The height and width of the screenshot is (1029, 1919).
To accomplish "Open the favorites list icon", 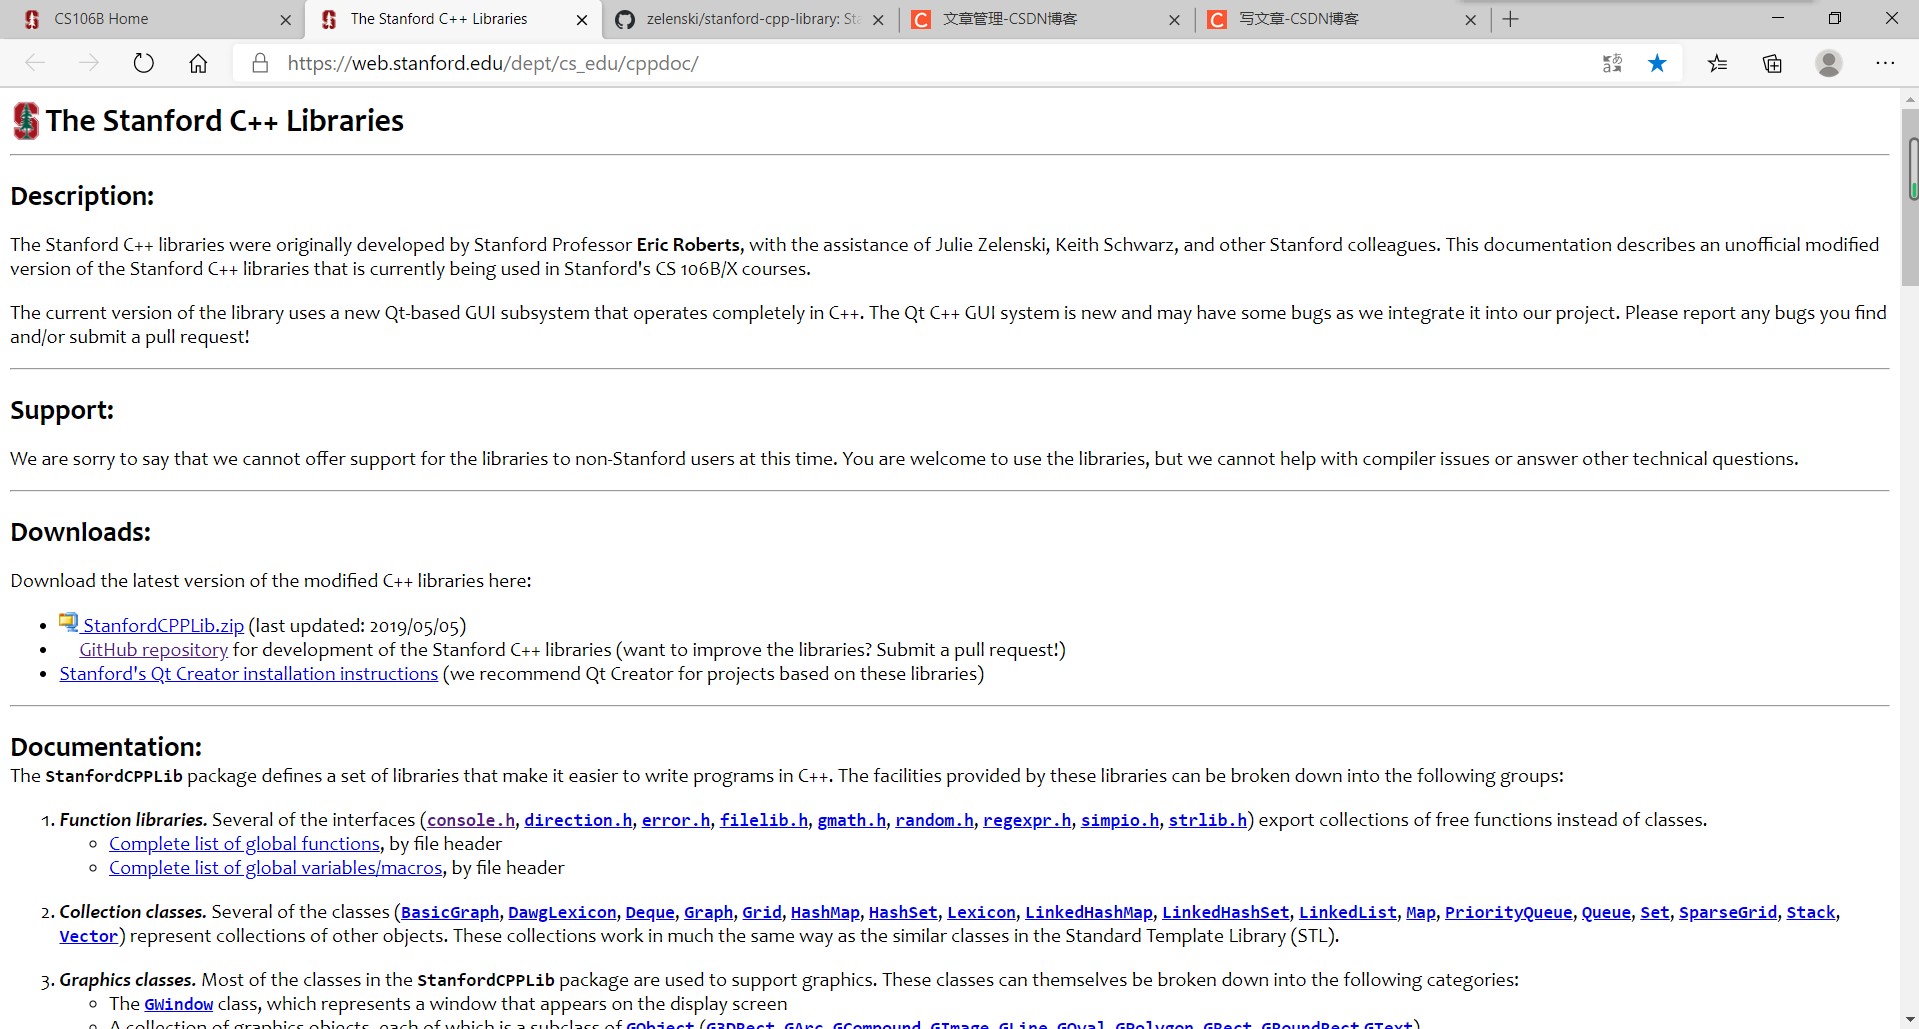I will coord(1717,63).
